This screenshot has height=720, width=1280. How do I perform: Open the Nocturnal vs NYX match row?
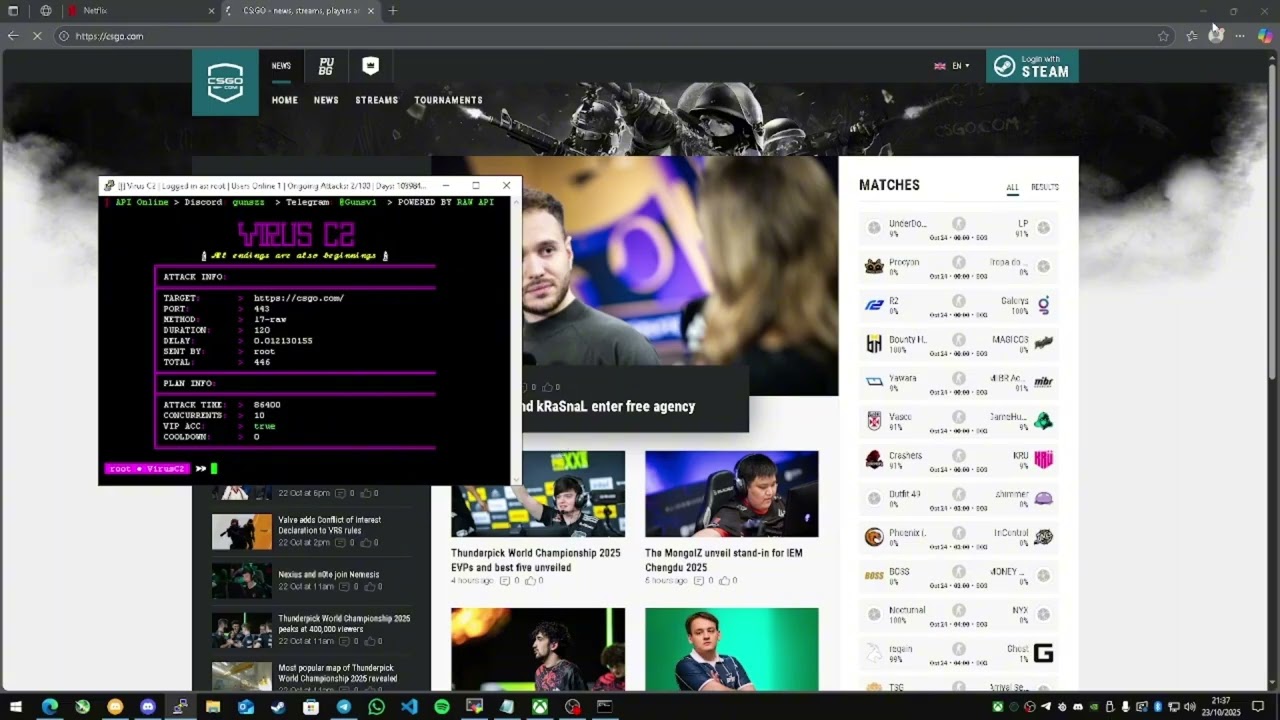(x=958, y=614)
